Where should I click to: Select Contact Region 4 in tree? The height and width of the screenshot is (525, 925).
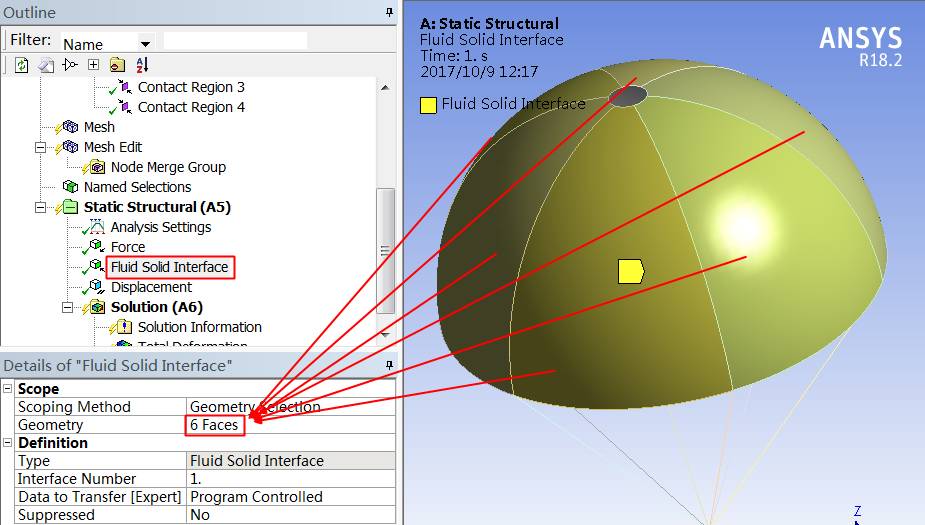click(x=191, y=107)
